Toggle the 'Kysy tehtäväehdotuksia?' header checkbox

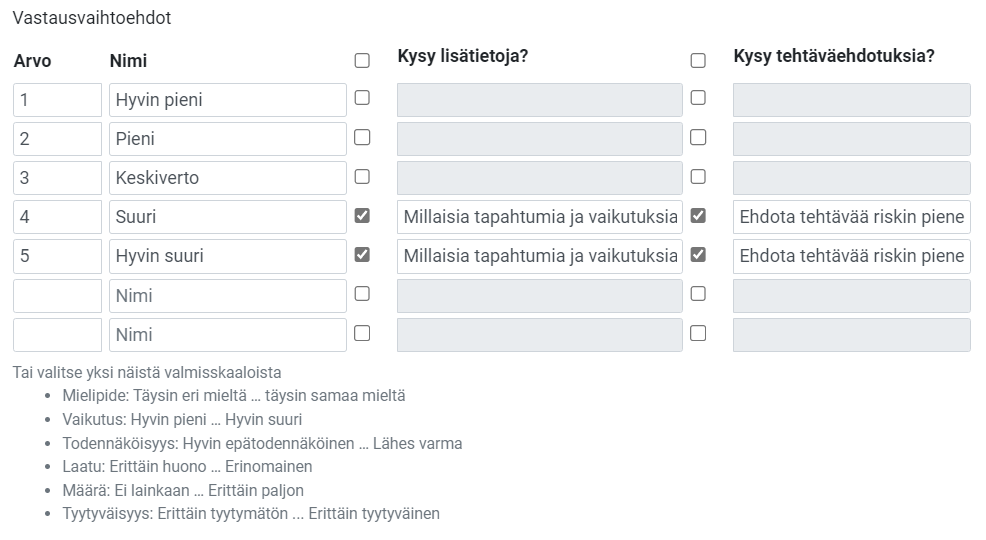698,60
